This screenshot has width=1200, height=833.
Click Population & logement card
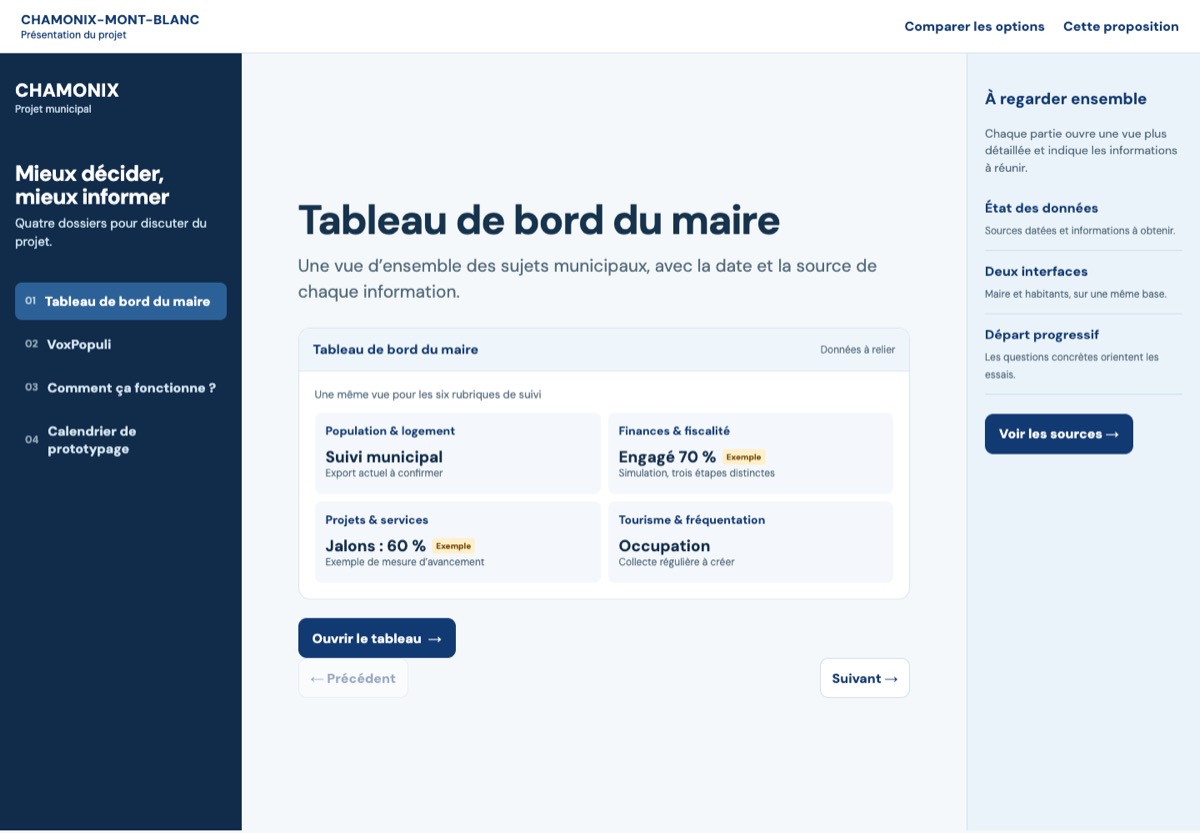coord(458,453)
